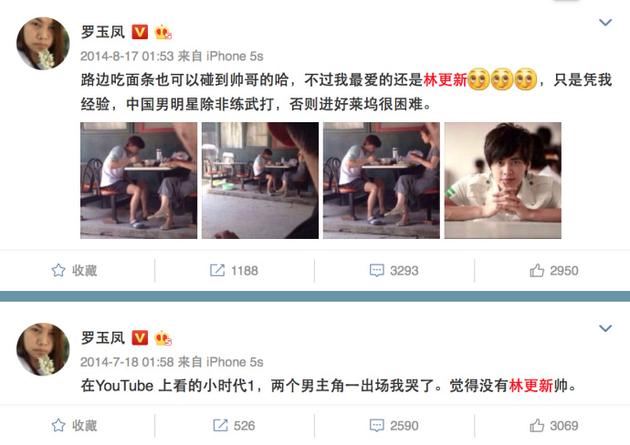Favorite the first post via star 收藏
The image size is (630, 445).
click(x=74, y=270)
